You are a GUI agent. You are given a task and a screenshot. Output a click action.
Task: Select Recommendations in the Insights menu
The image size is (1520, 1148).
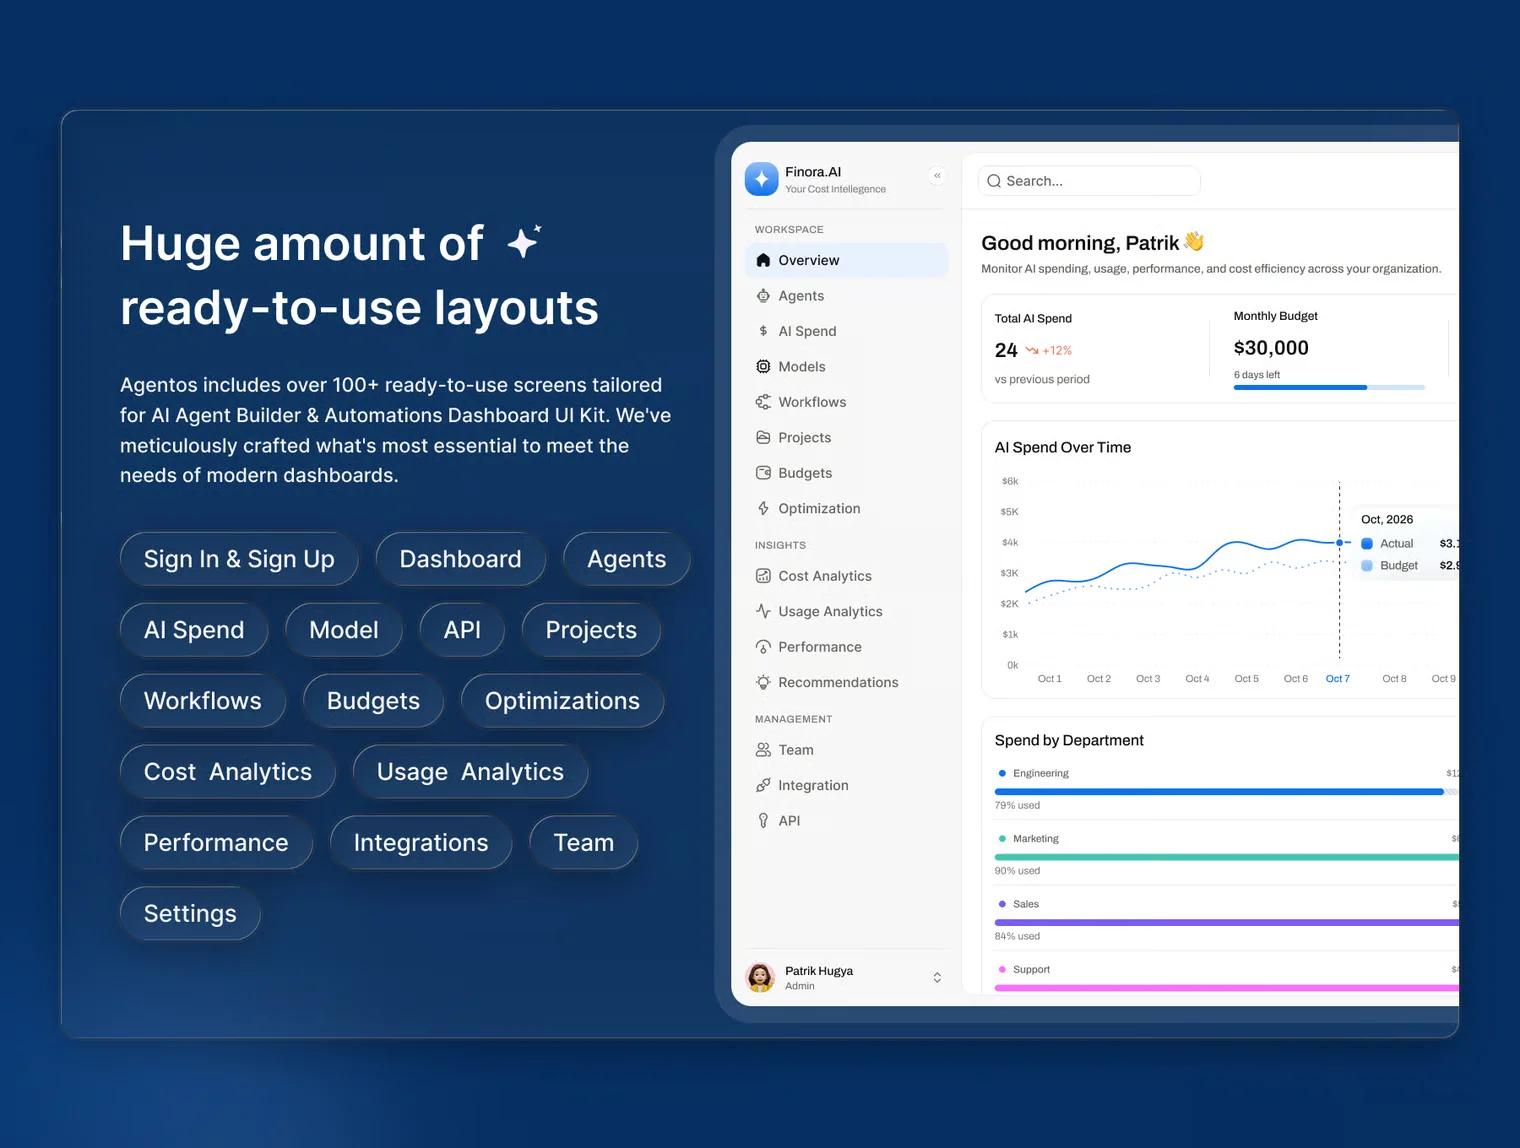[846, 683]
